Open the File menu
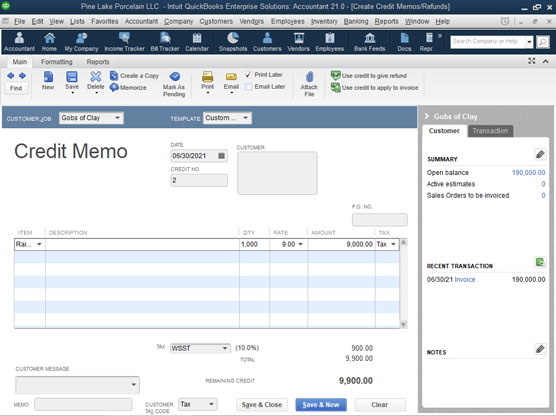The image size is (556, 416). [20, 21]
